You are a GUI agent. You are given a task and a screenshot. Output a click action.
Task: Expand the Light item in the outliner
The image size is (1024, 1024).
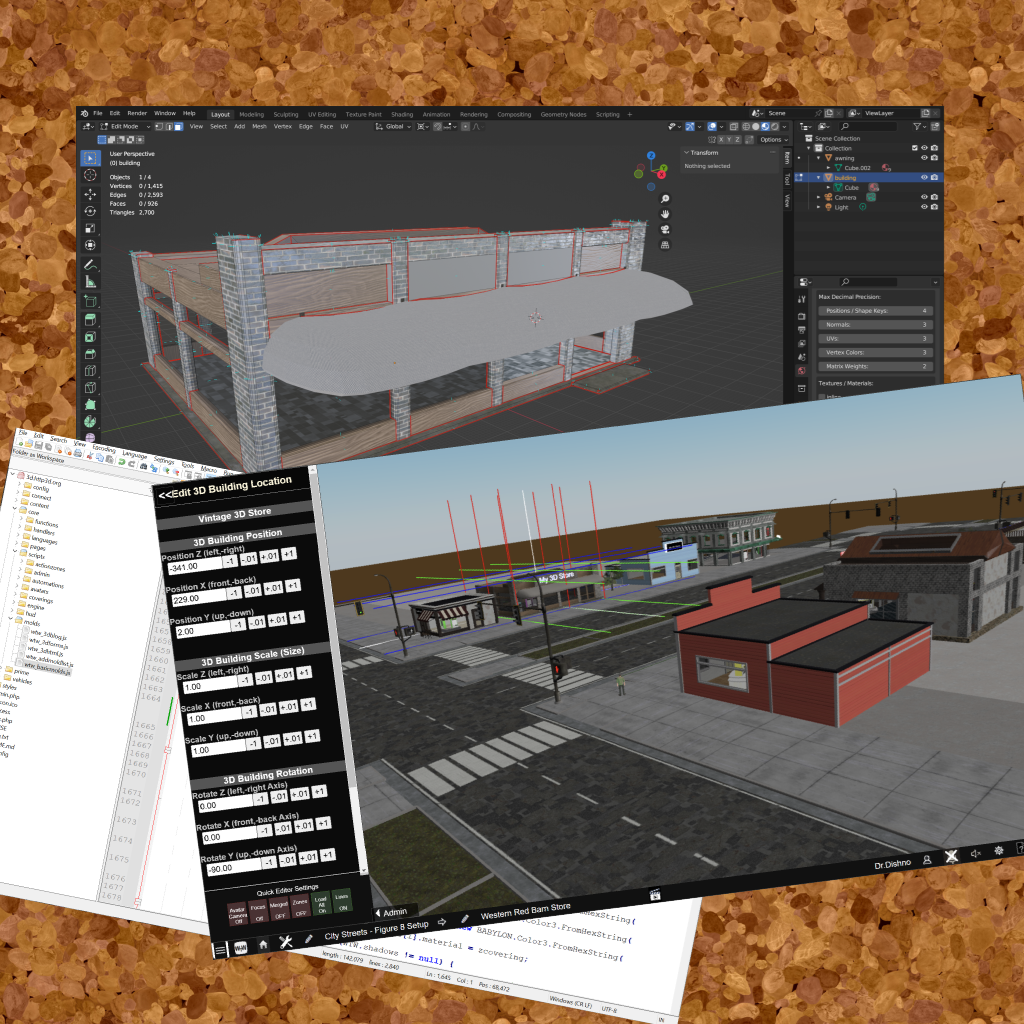[x=818, y=207]
